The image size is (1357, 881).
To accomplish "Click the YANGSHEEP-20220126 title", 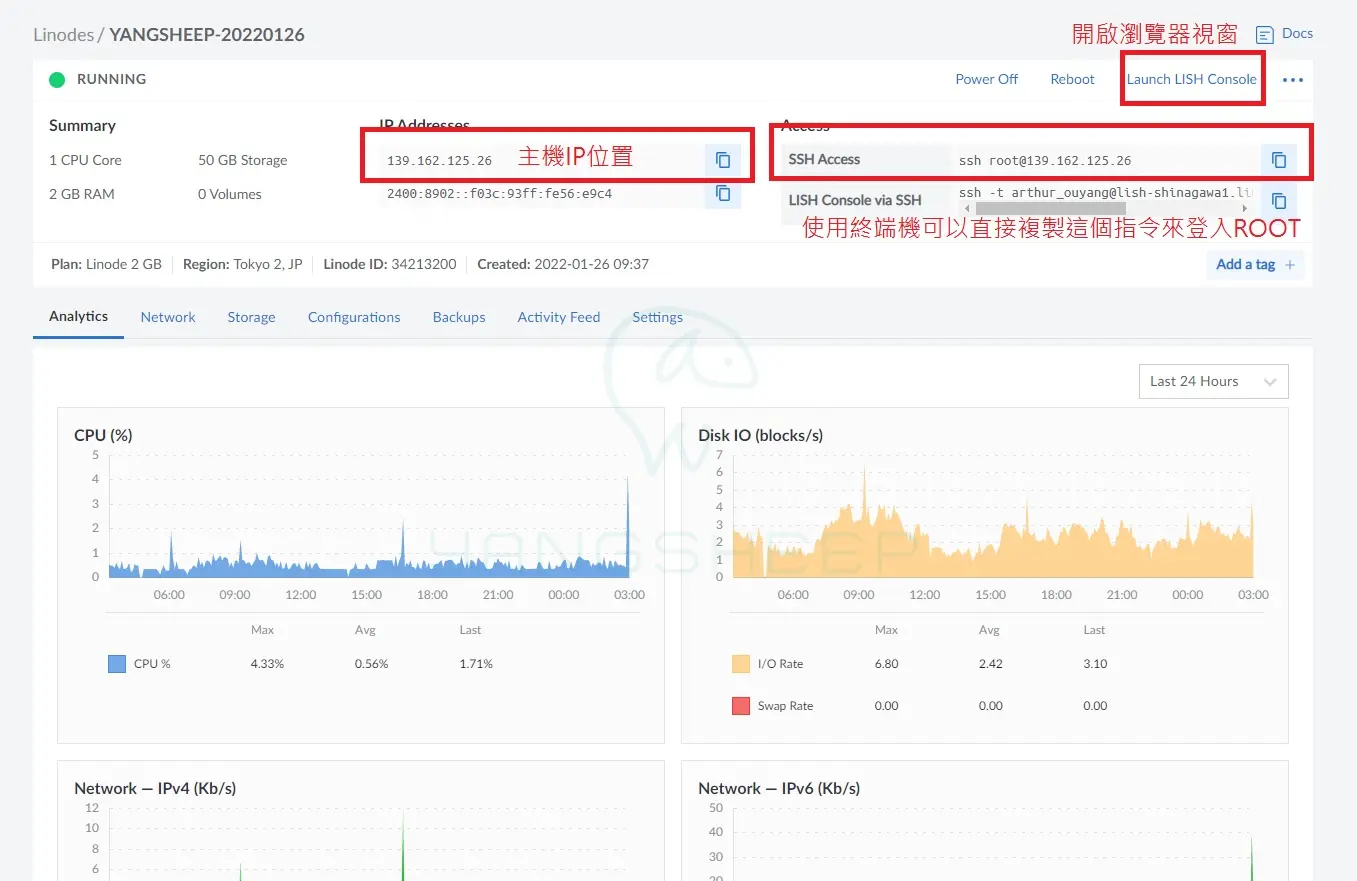I will pyautogui.click(x=207, y=35).
